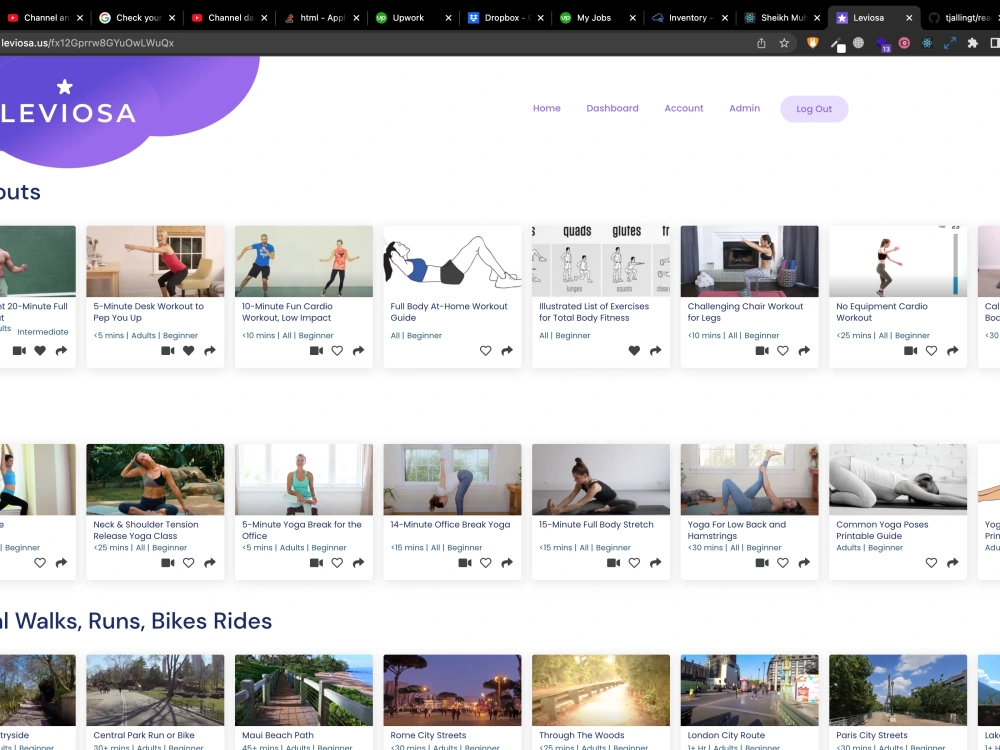This screenshot has height=750, width=1000.
Task: Share the 10-Minute Fun Cardio Workout
Action: 358,351
